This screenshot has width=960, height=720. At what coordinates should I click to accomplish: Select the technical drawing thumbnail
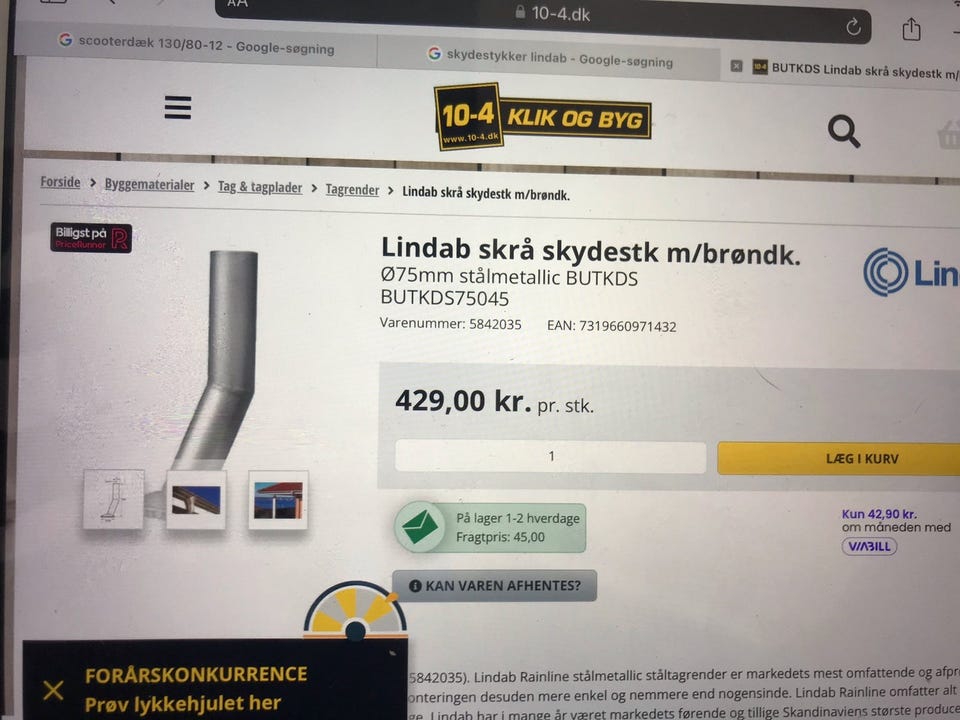pos(113,499)
